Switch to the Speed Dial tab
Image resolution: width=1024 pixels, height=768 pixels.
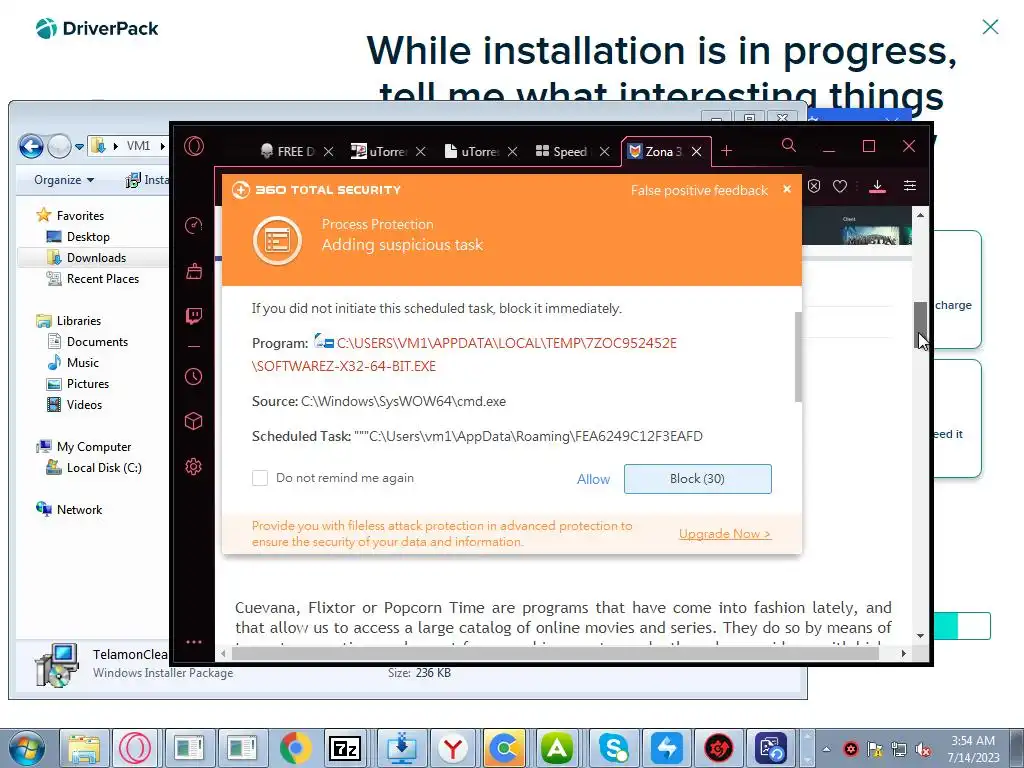point(563,152)
